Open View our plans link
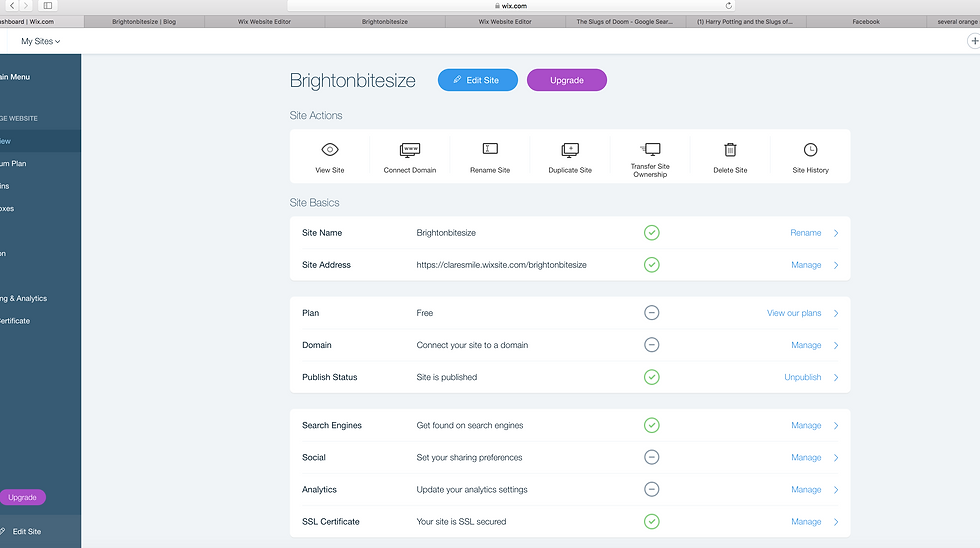Screen dimensions: 980x548 tap(794, 313)
